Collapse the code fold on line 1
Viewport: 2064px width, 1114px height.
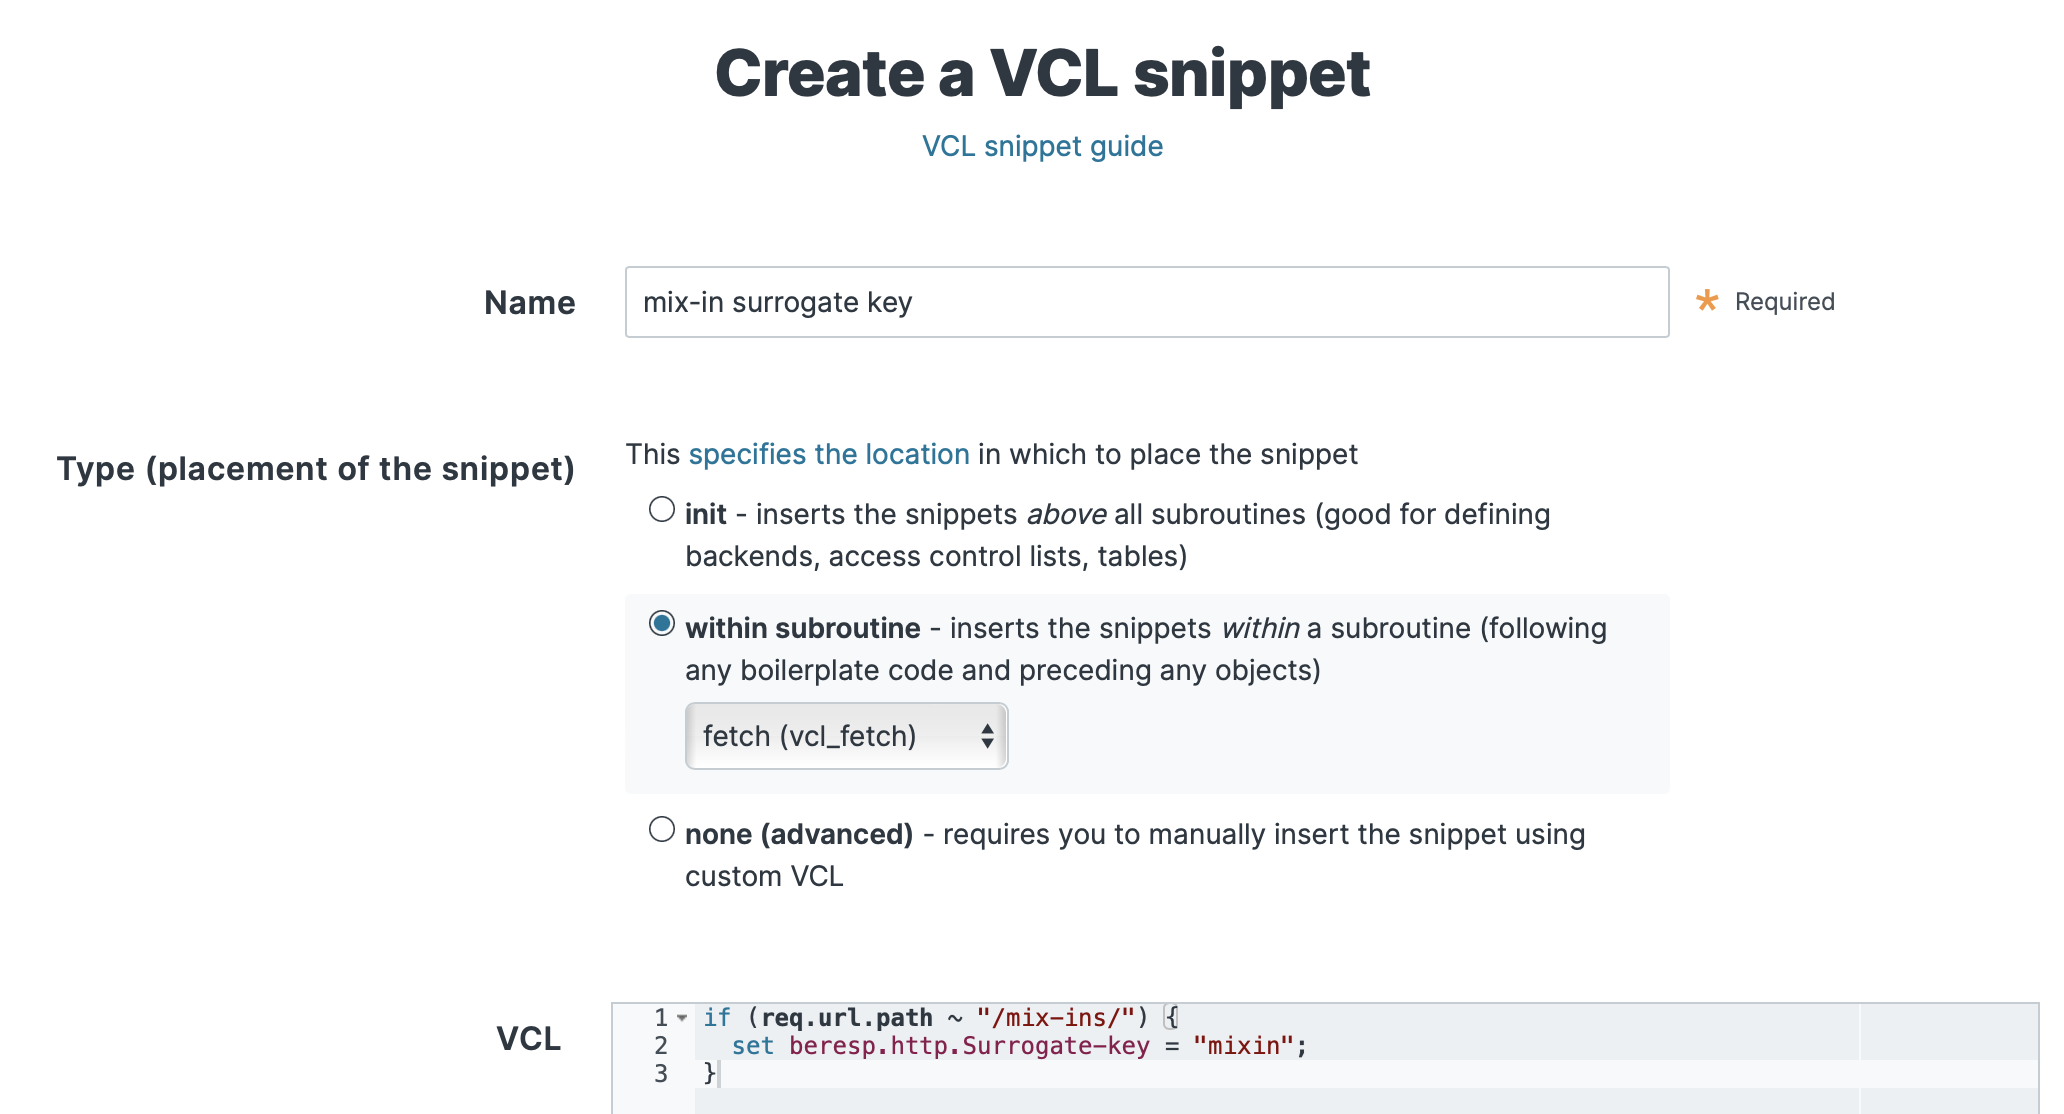coord(684,1017)
